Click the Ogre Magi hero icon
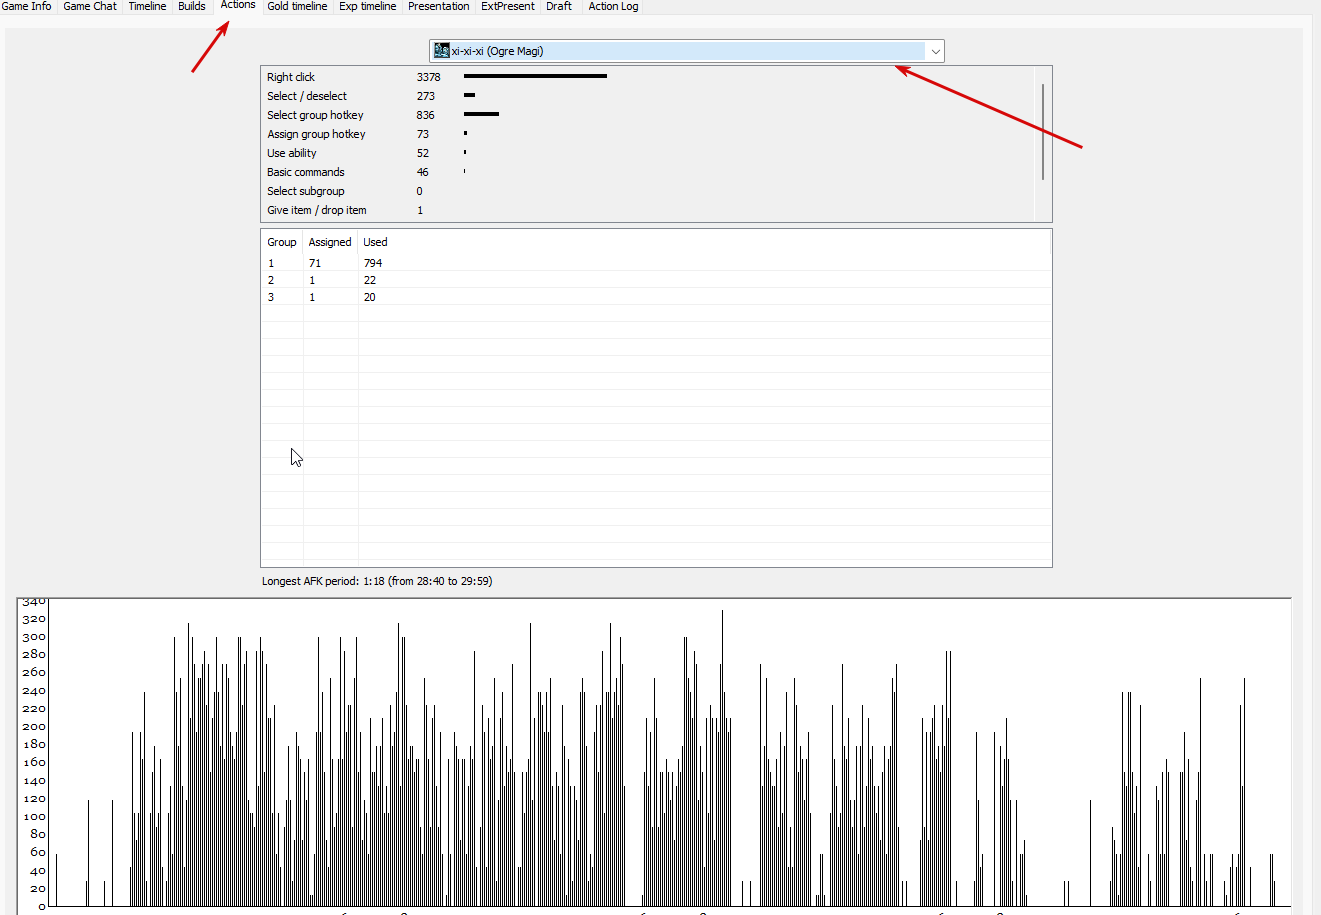 442,51
